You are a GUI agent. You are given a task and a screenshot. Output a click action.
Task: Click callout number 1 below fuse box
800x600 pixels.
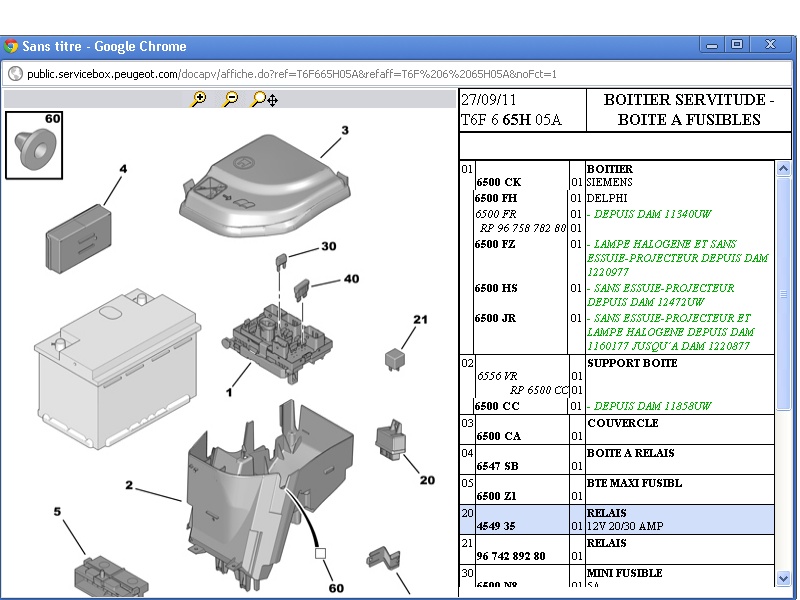pos(229,392)
